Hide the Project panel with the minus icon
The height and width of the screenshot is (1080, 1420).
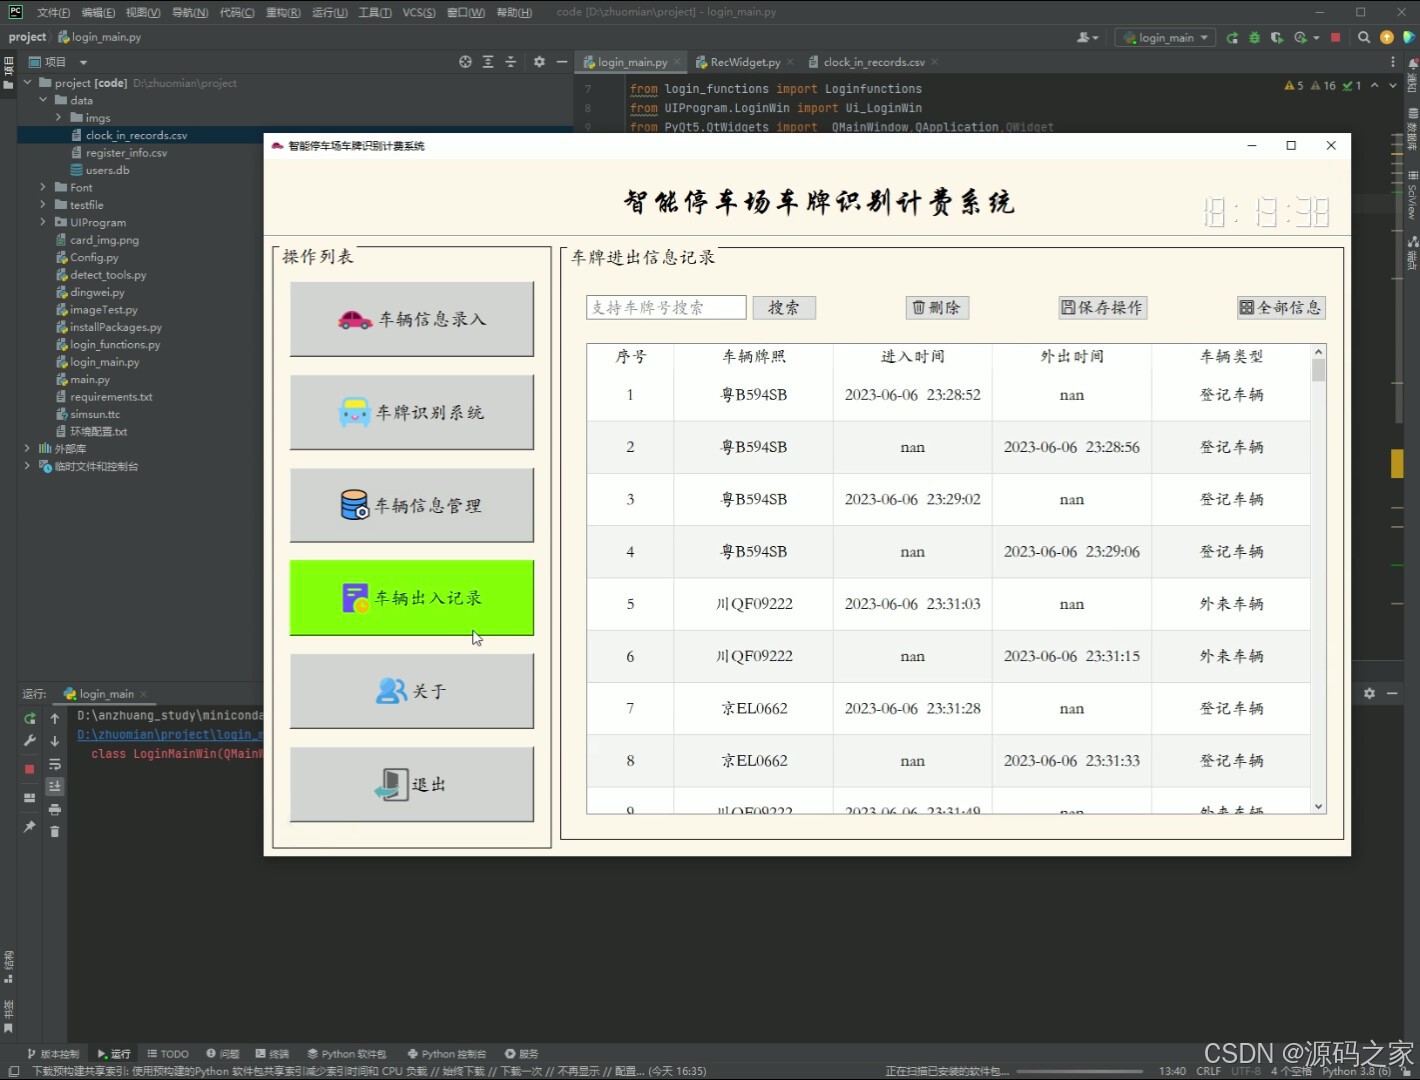tap(562, 62)
